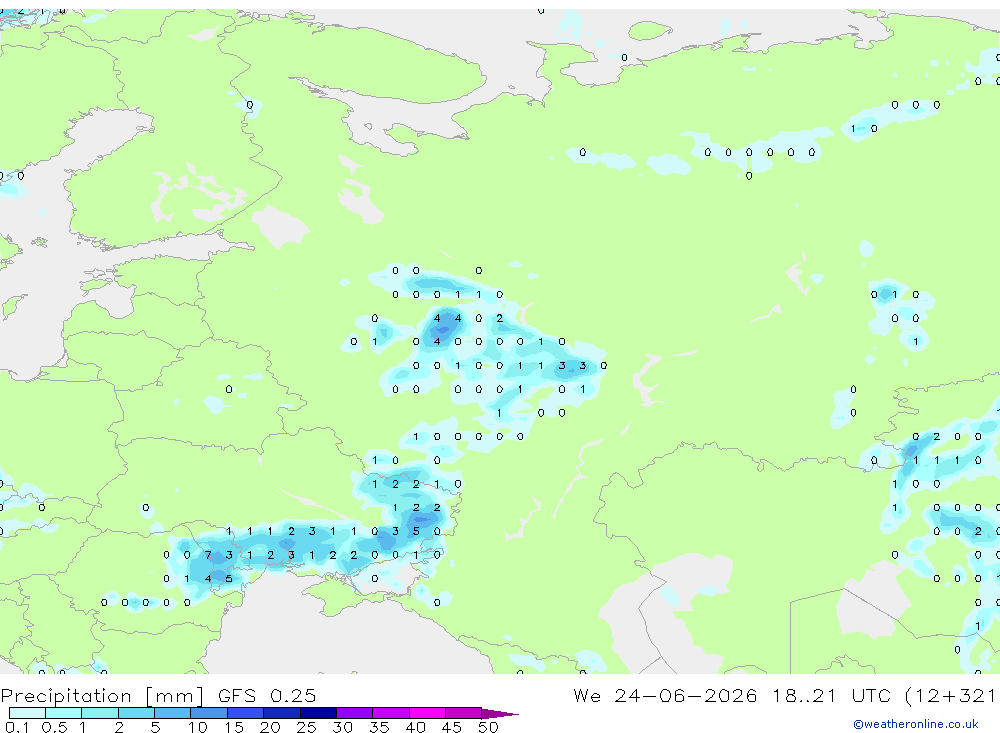Screen dimensions: 1000x733
Task: Click the '35' legend scale label
Action: tap(379, 727)
